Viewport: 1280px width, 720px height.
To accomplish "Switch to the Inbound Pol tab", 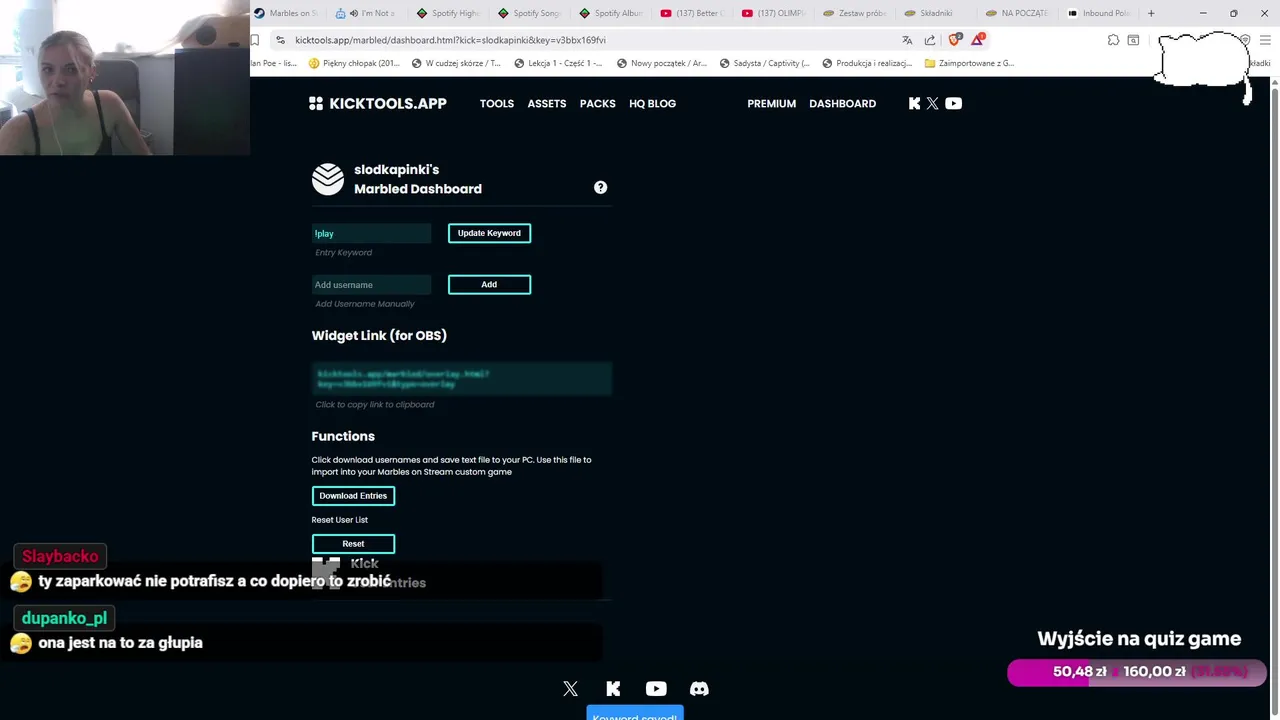I will point(1099,13).
